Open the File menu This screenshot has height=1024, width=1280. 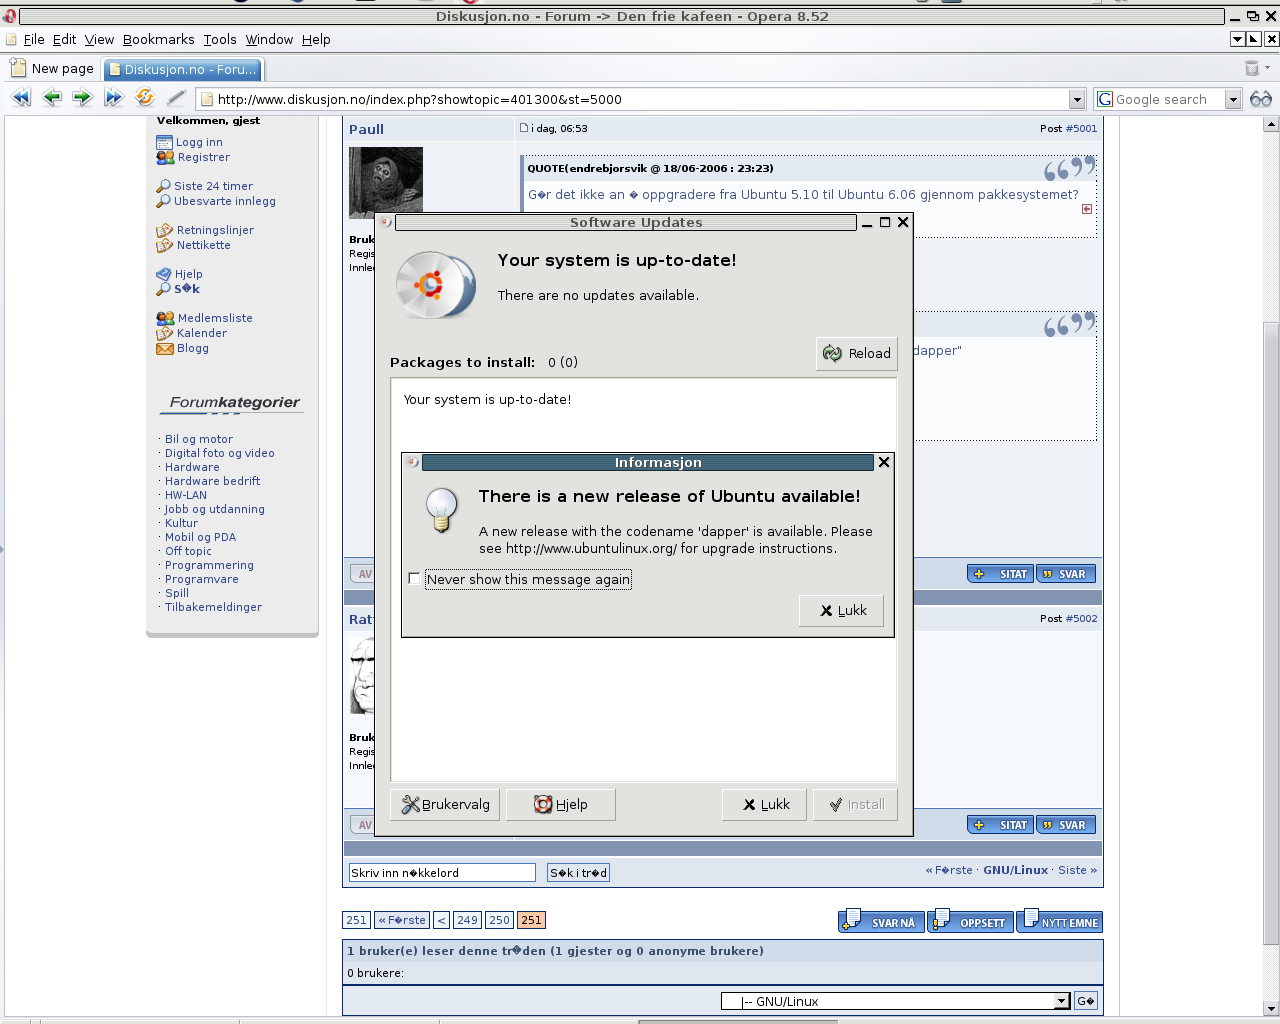pos(34,39)
